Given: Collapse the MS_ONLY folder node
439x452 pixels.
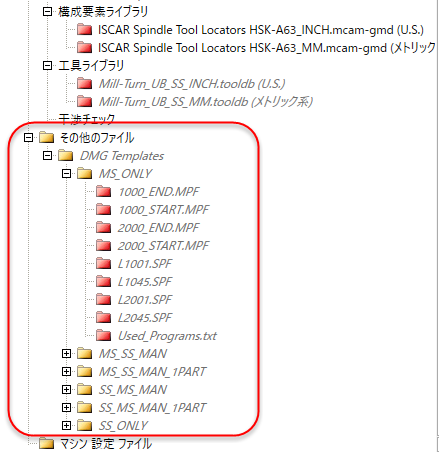Looking at the screenshot, I should click(x=67, y=173).
